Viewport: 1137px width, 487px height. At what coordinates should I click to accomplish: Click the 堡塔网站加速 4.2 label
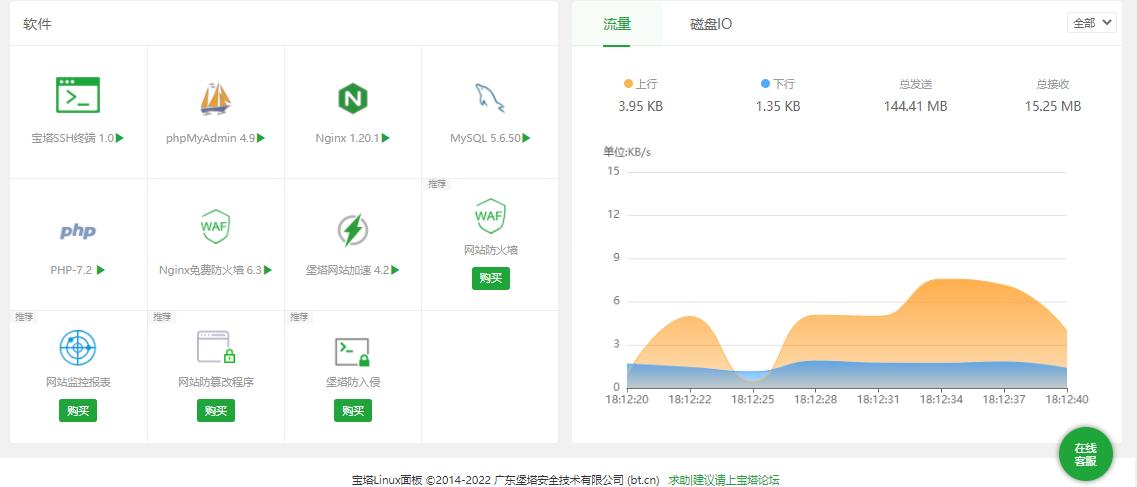pyautogui.click(x=347, y=270)
